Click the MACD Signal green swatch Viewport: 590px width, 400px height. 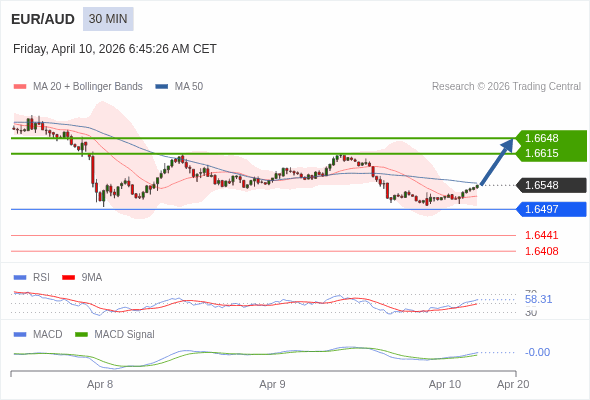coord(81,335)
